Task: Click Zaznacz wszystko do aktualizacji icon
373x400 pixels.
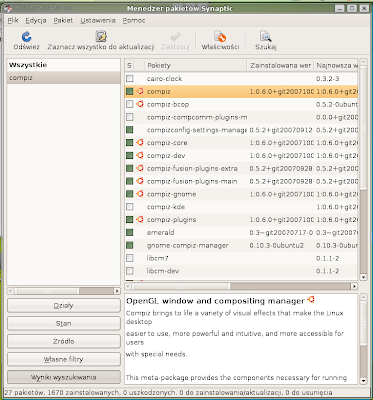Action: pyautogui.click(x=101, y=37)
